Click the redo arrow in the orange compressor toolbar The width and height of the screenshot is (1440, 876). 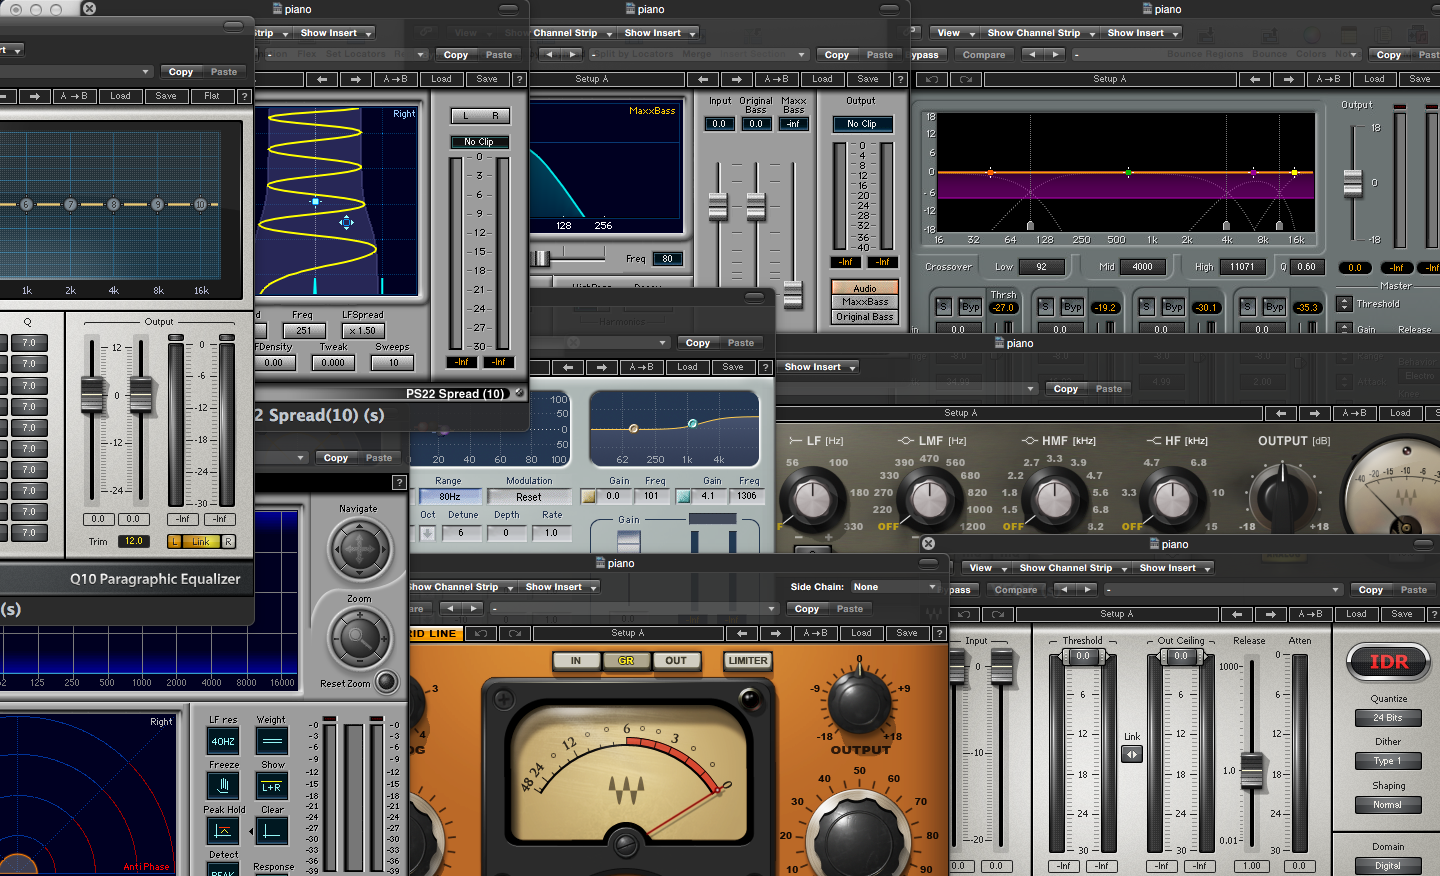(515, 633)
